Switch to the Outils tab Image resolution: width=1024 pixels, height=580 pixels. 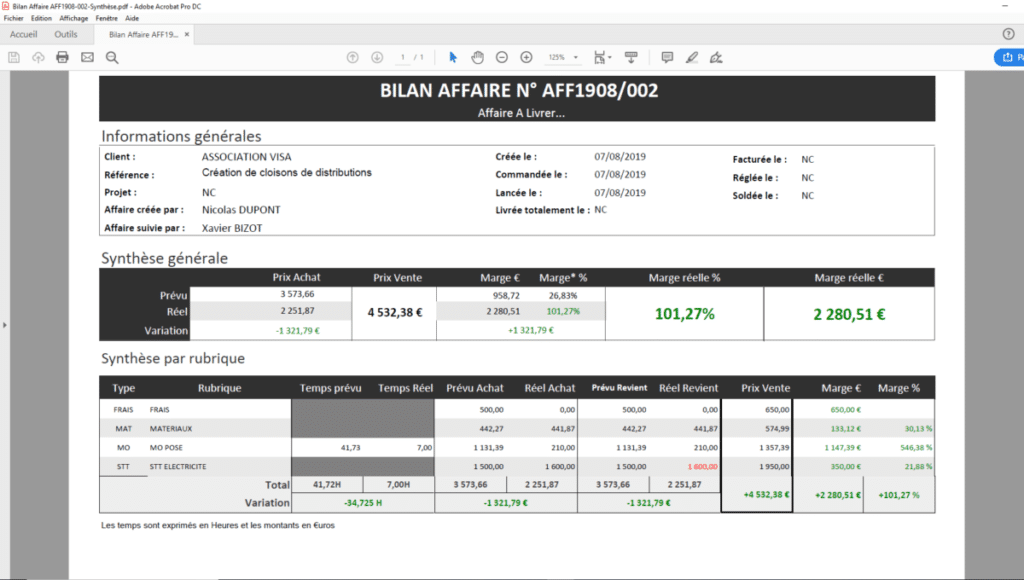pyautogui.click(x=66, y=34)
